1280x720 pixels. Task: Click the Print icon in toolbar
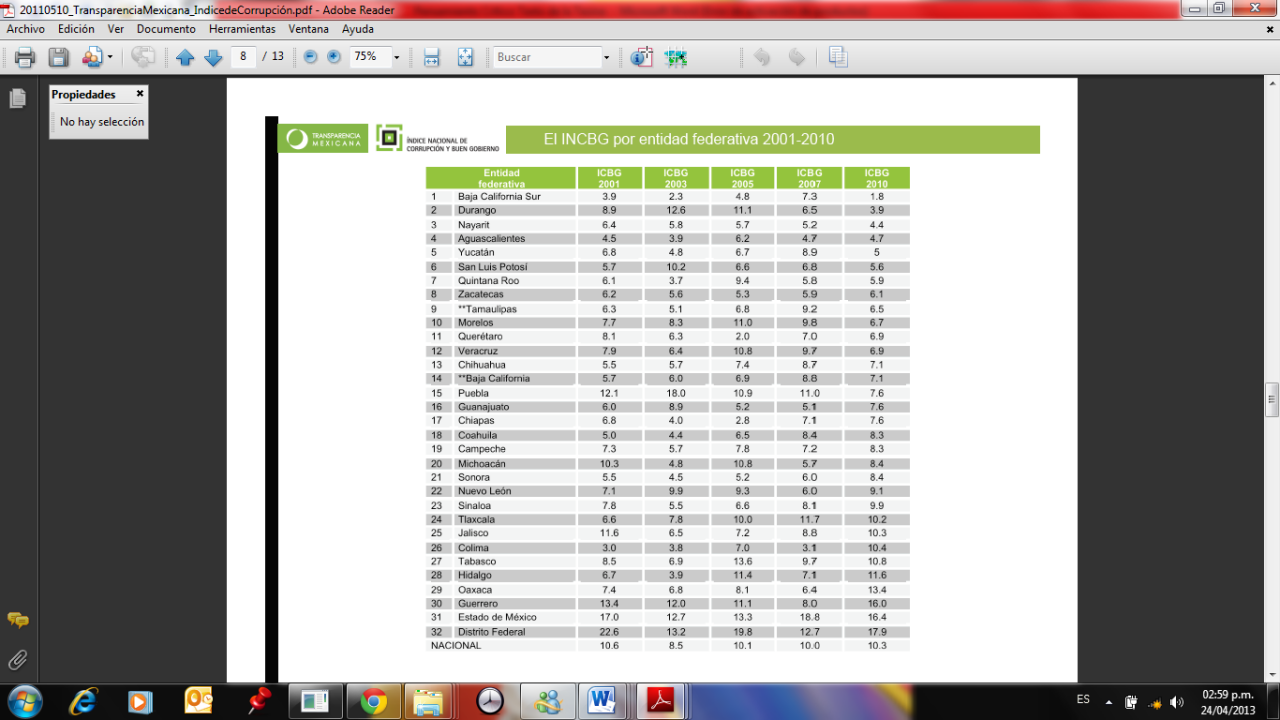click(25, 57)
